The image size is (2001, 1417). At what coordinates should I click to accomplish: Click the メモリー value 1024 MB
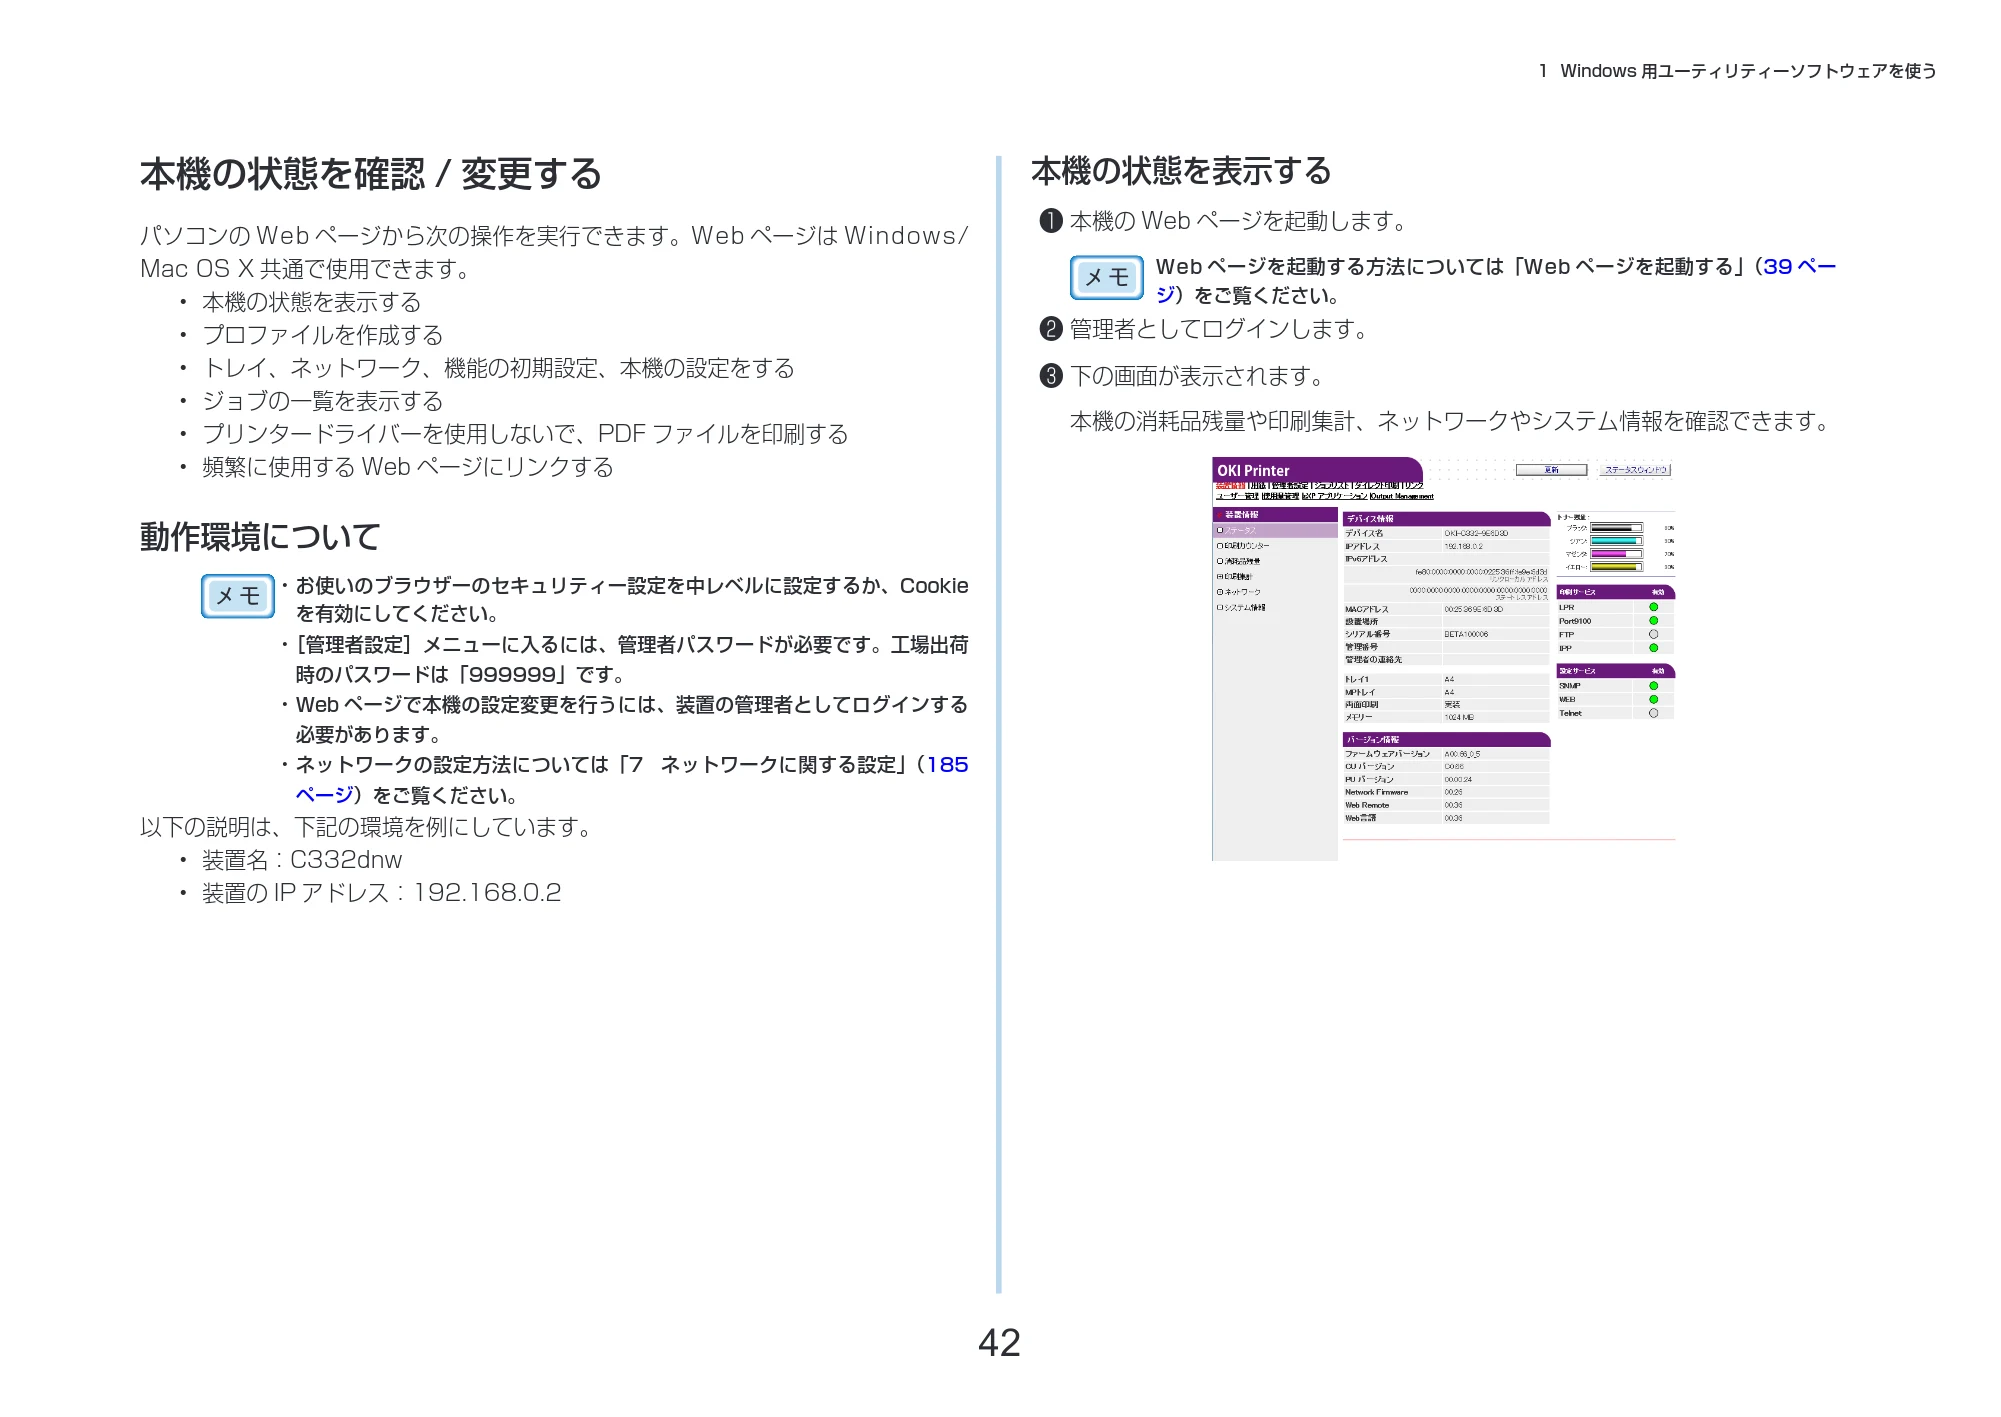tap(1459, 717)
